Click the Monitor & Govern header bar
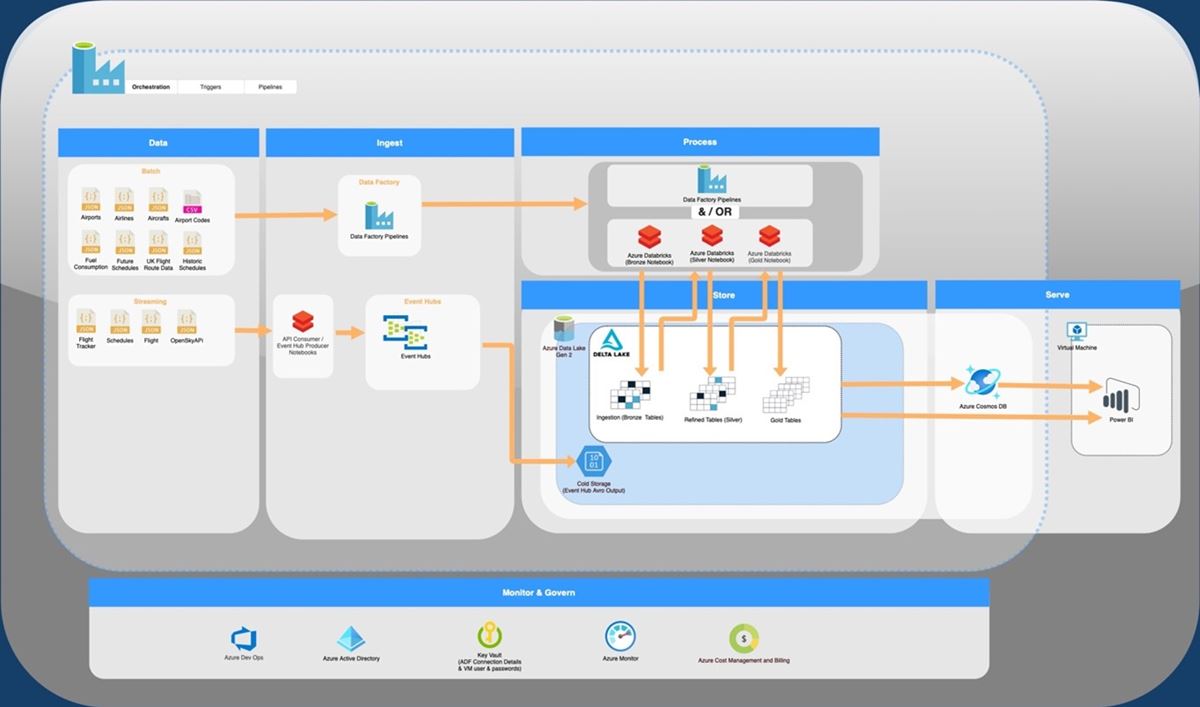 [x=539, y=592]
